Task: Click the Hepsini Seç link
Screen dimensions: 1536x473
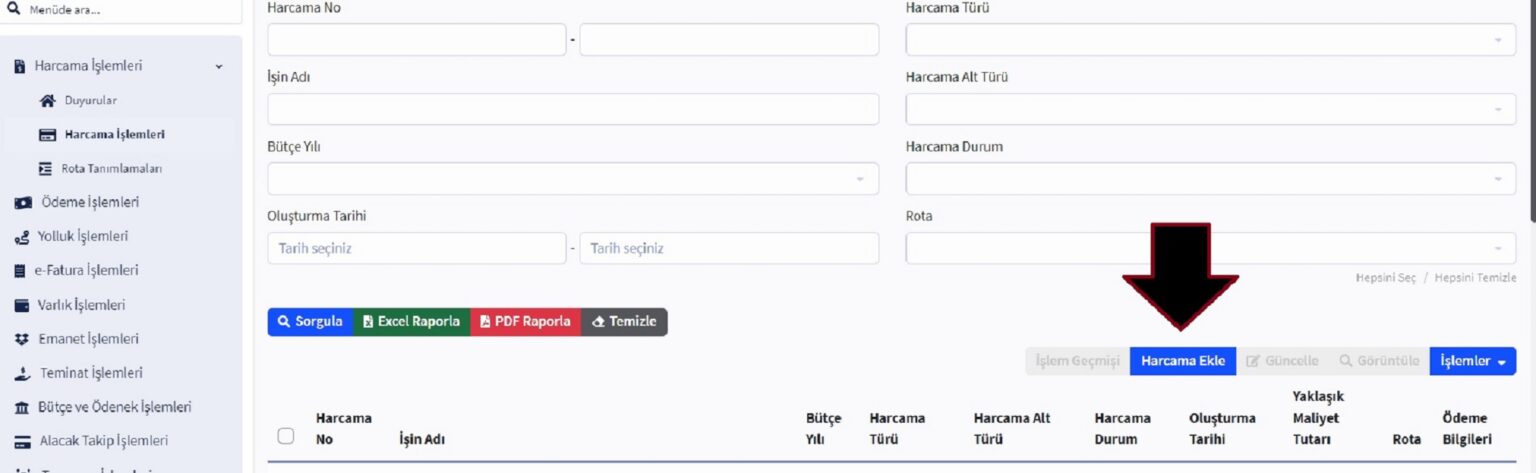Action: [x=1385, y=278]
